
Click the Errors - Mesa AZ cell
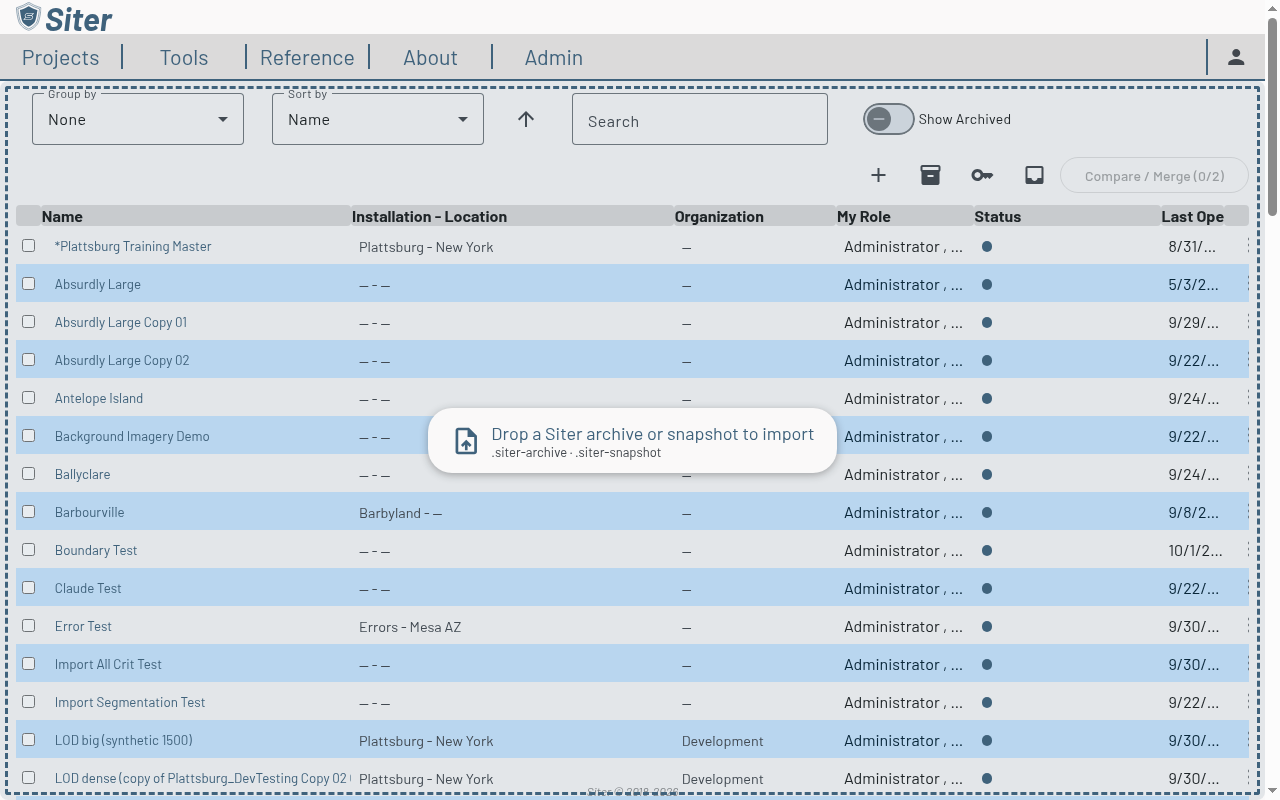click(x=410, y=627)
